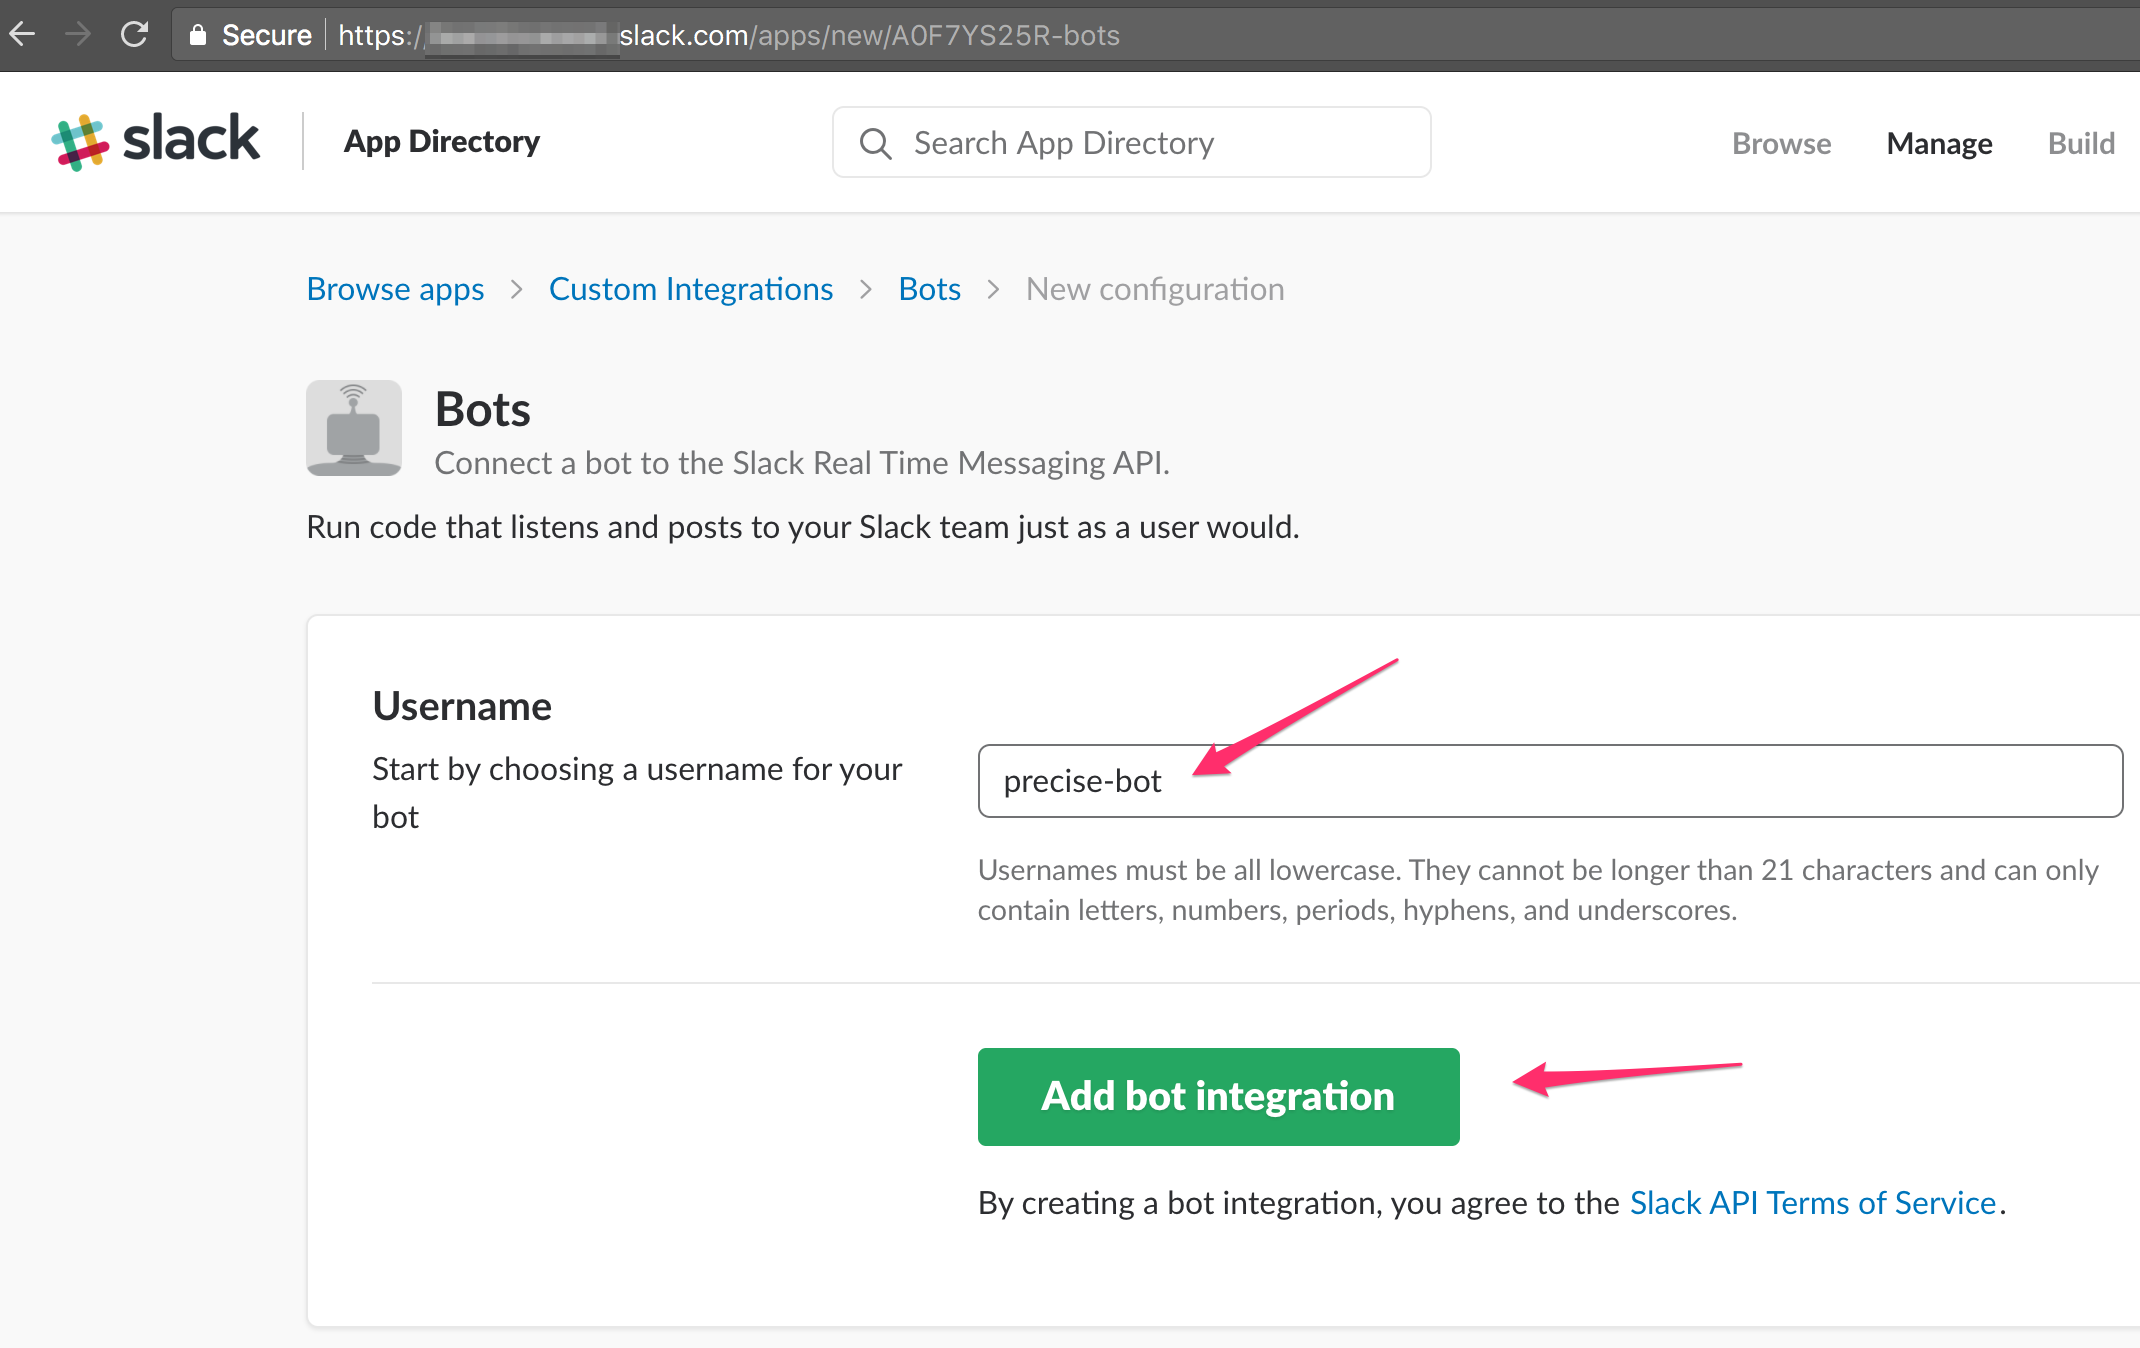
Task: Open Slack API Terms of Service link
Action: click(1813, 1202)
